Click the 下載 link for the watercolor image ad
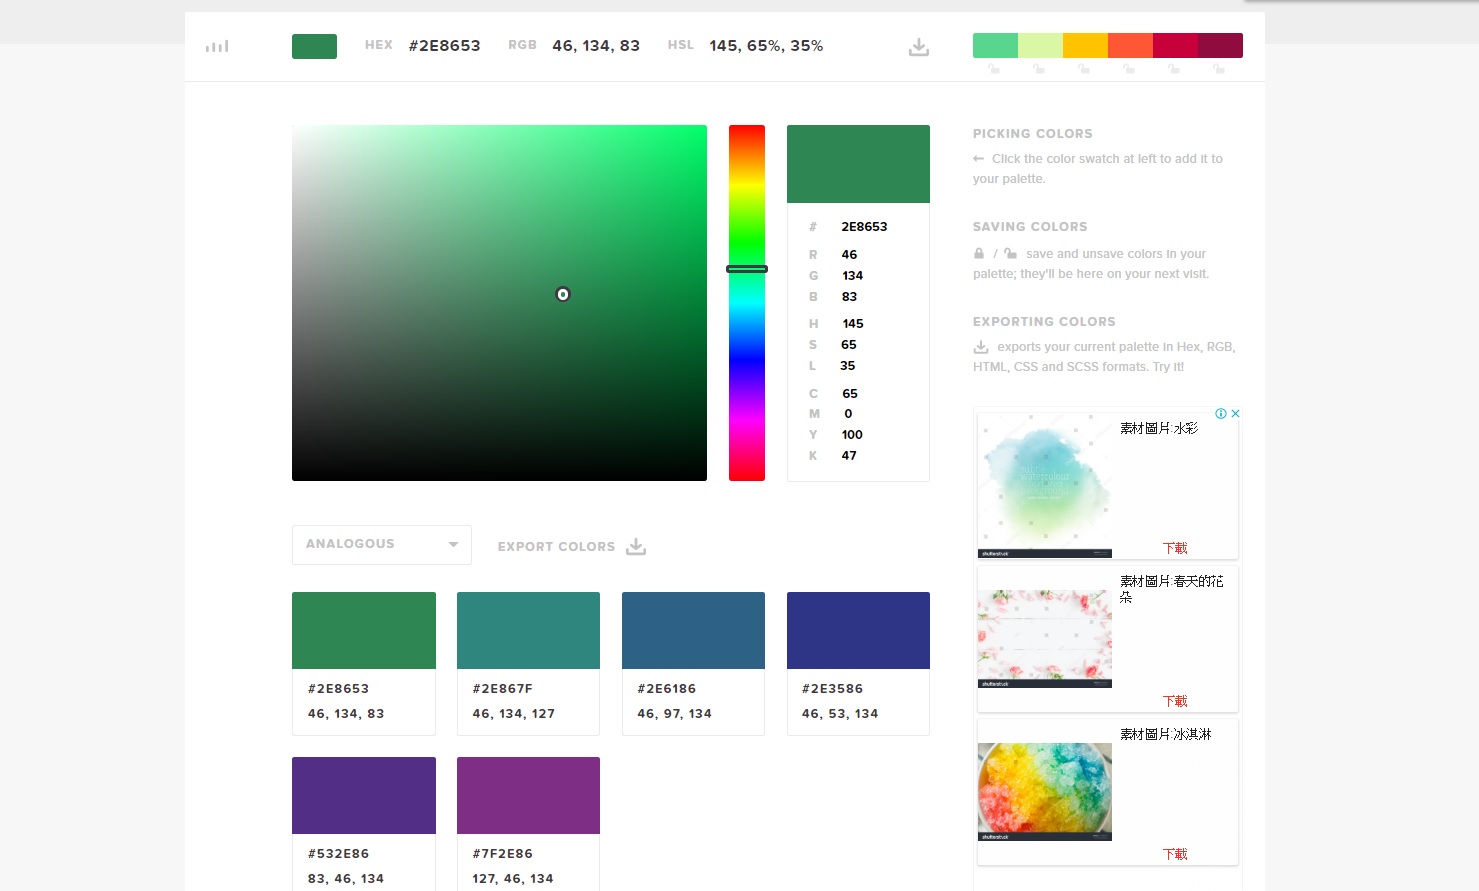 [x=1175, y=548]
